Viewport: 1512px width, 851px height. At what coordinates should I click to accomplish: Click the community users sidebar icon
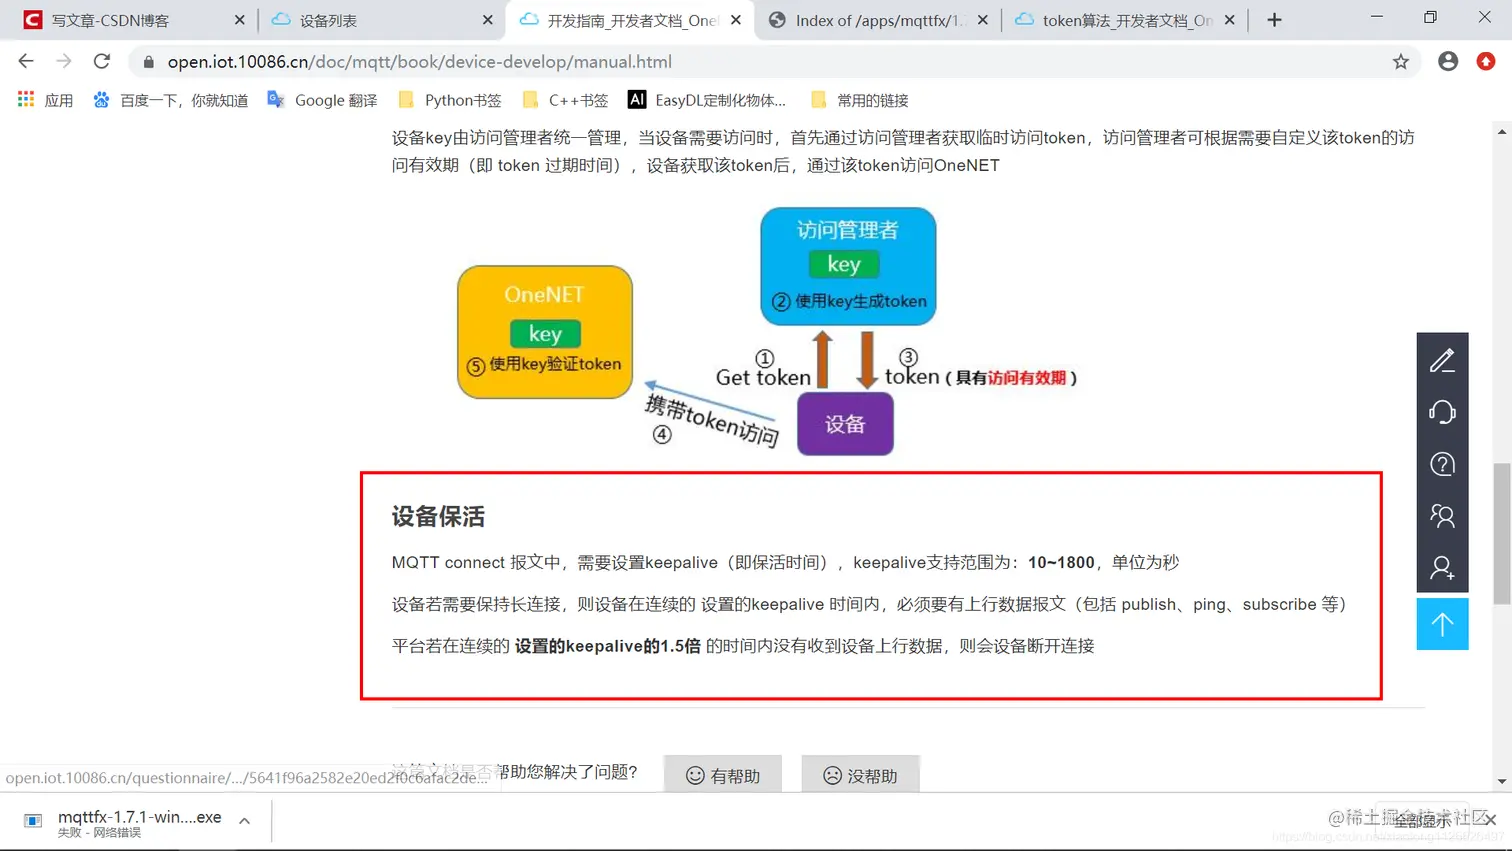tap(1442, 516)
